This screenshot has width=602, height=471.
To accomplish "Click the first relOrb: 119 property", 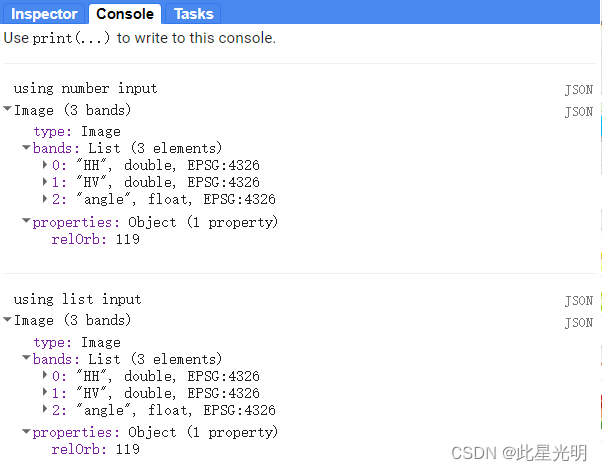I will 95,240.
